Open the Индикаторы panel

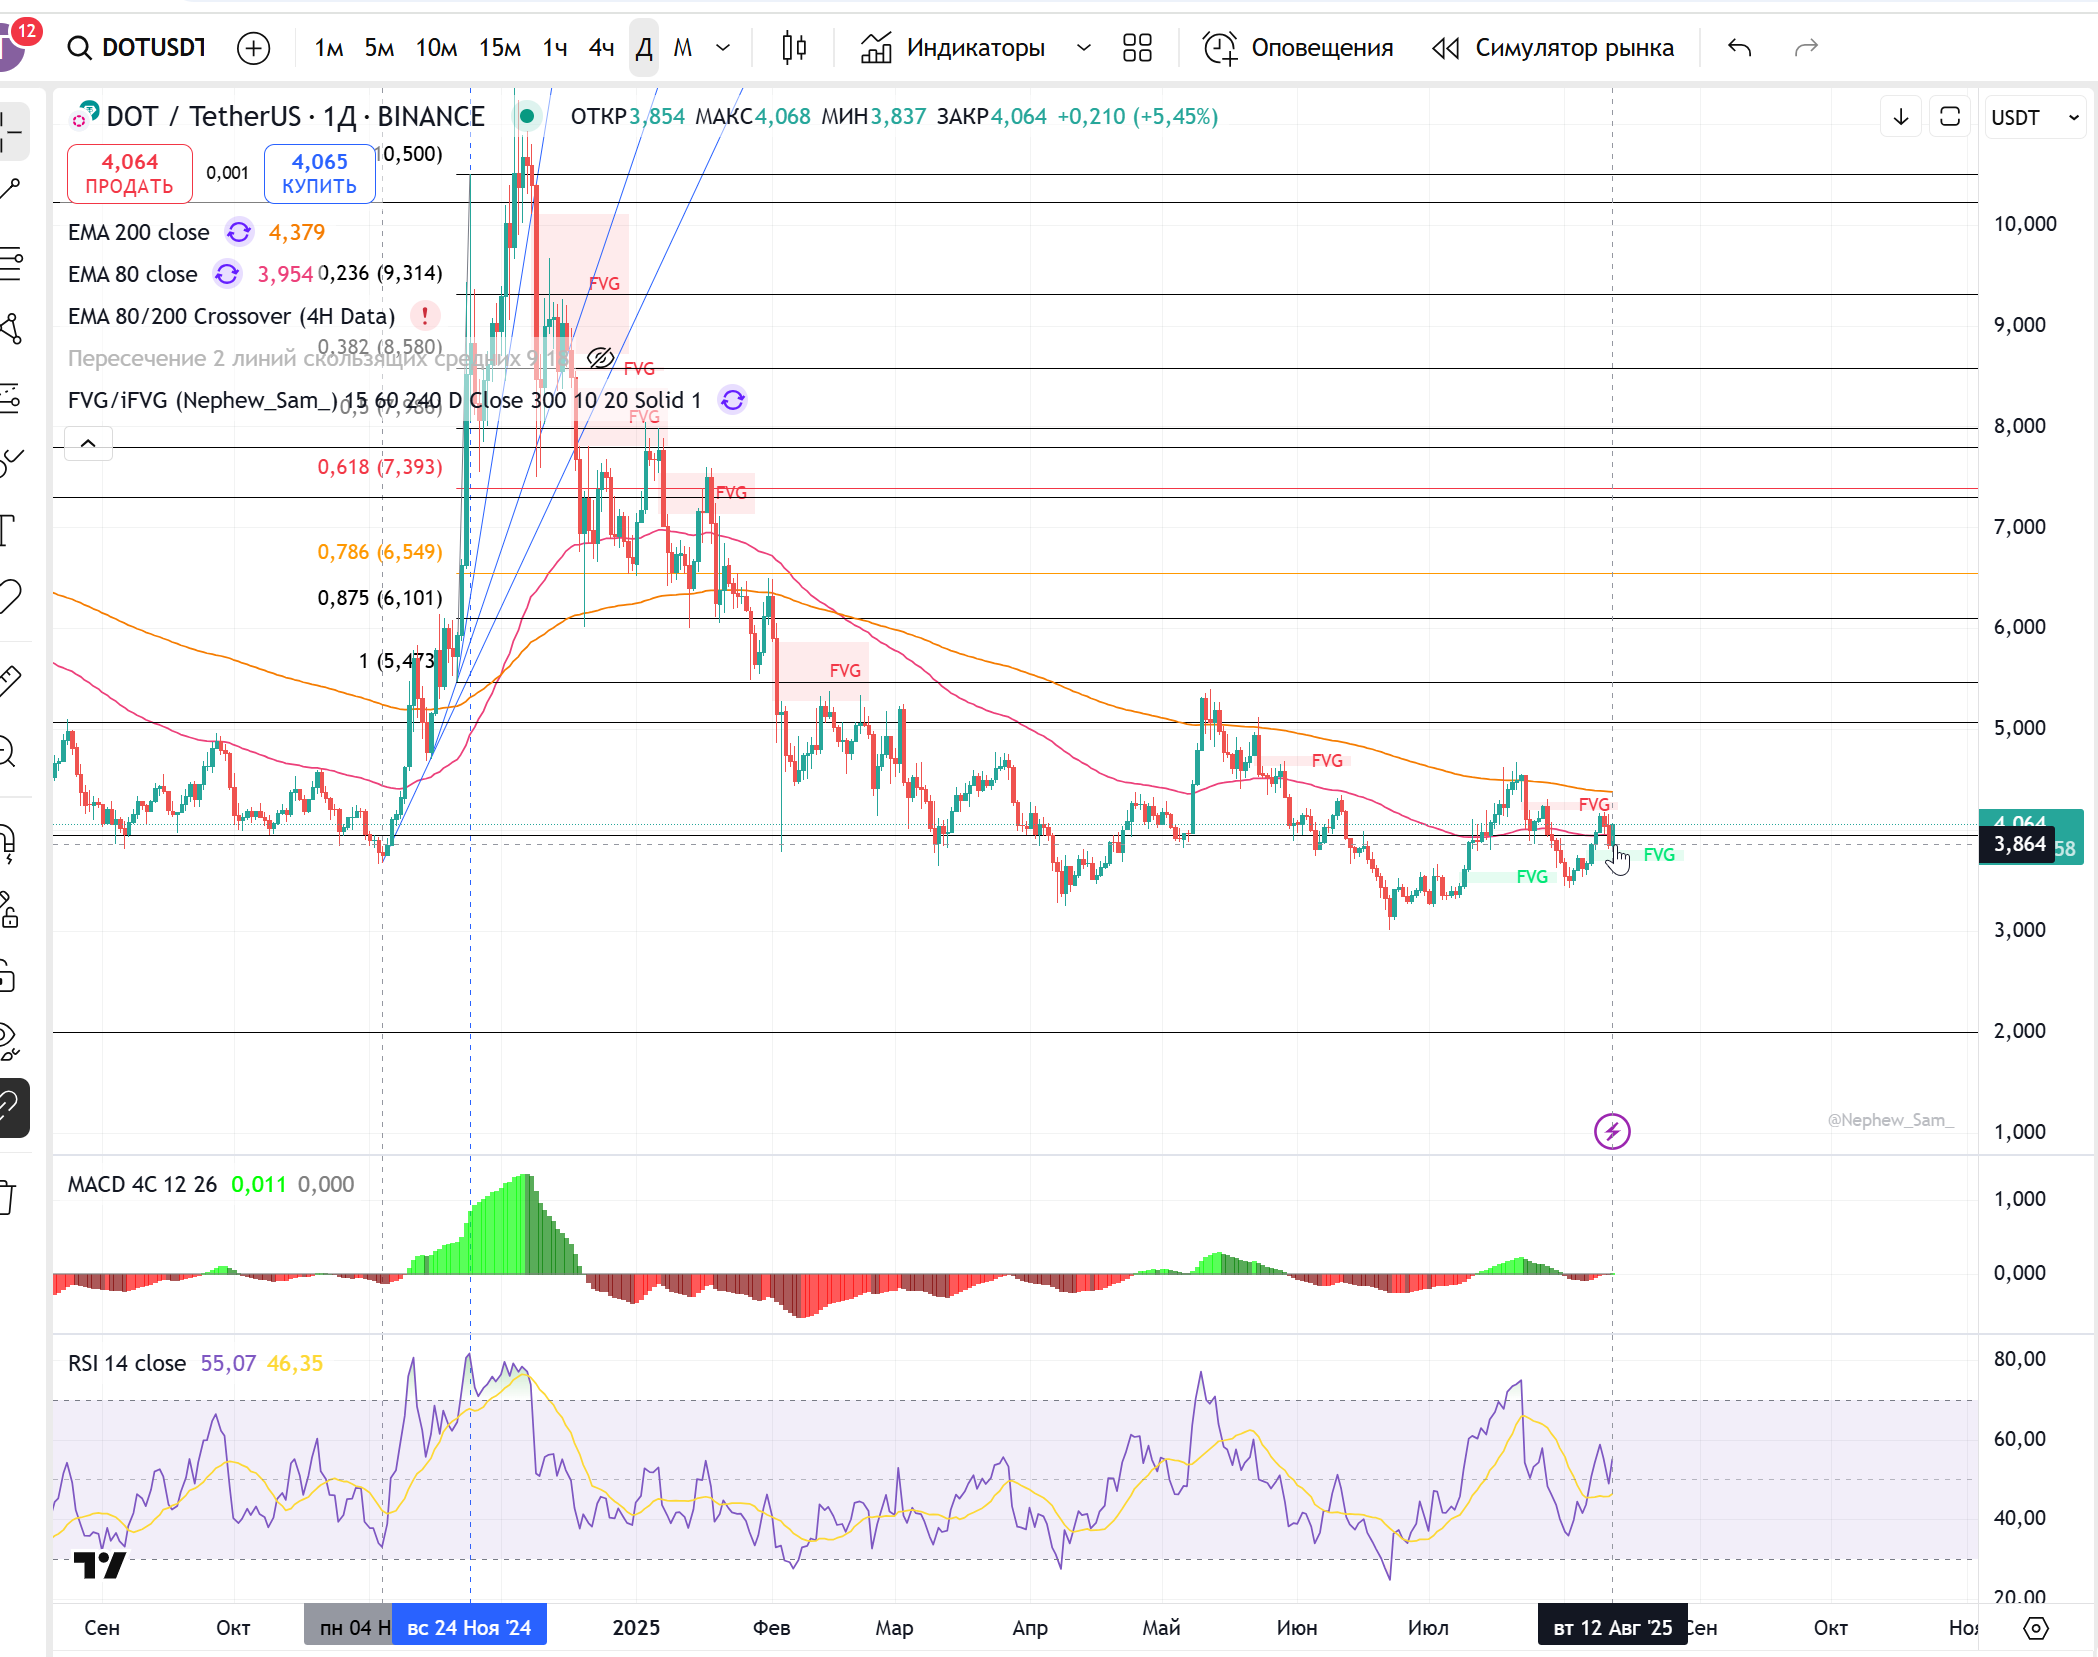point(952,47)
